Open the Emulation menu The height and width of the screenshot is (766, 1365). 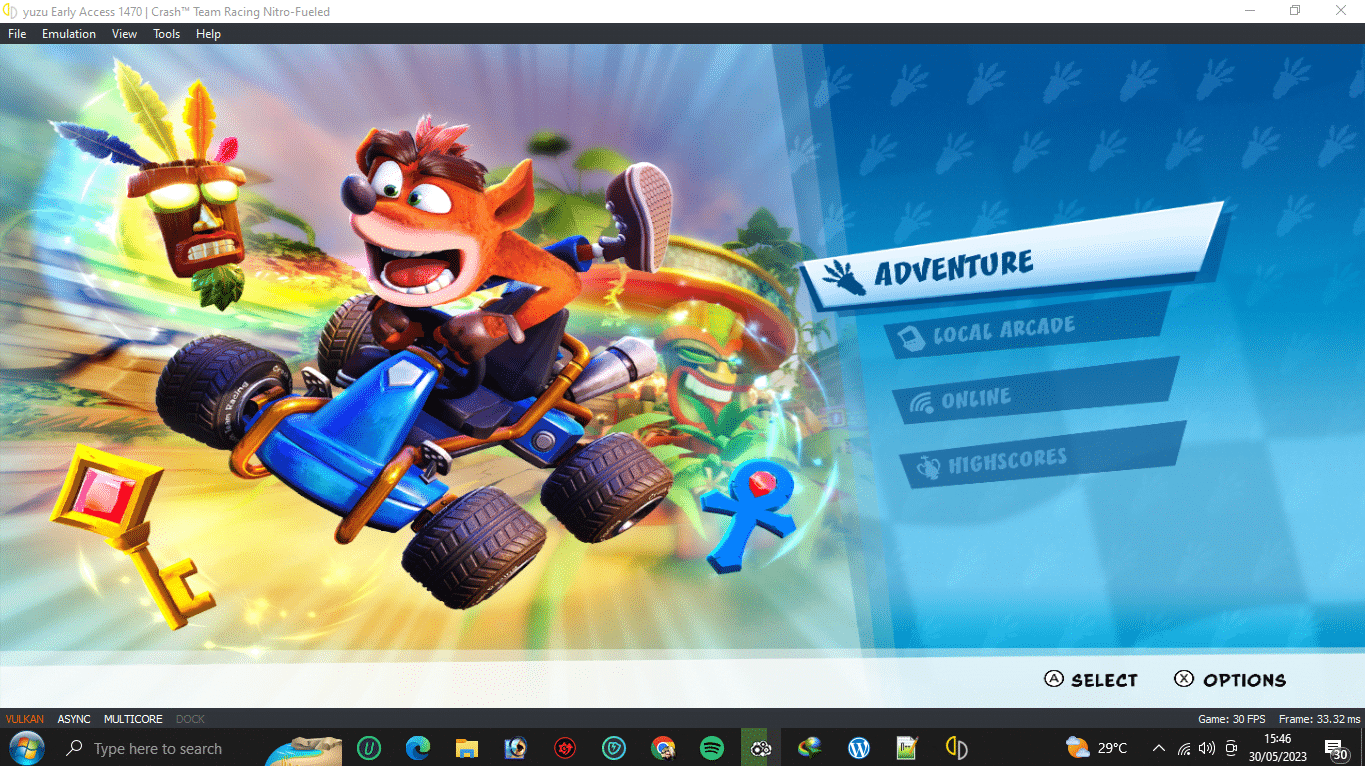click(69, 34)
